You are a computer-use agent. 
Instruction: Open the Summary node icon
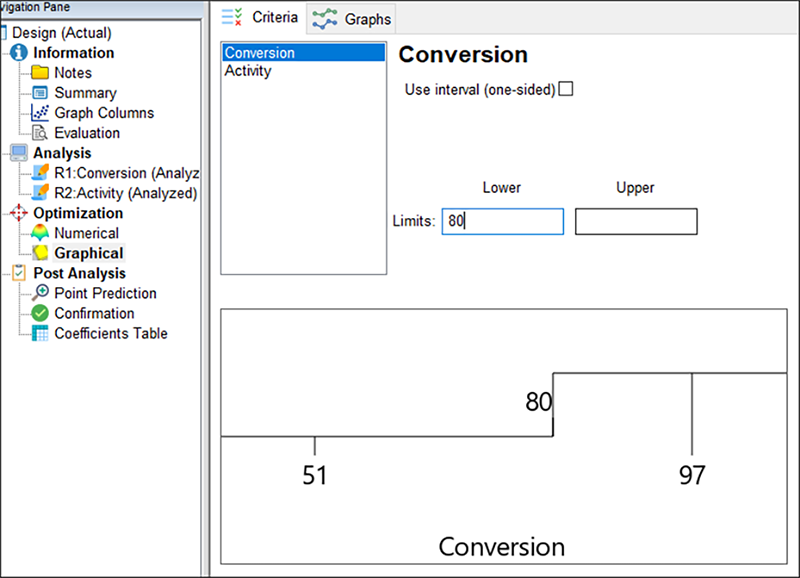[x=40, y=93]
